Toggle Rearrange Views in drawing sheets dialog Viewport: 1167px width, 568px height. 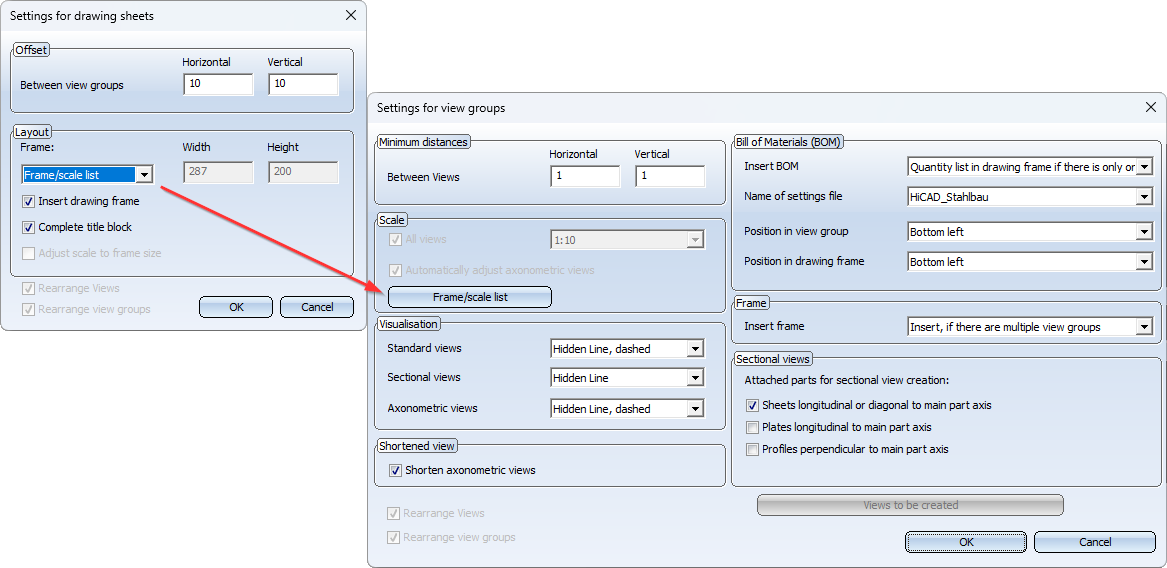(x=28, y=288)
